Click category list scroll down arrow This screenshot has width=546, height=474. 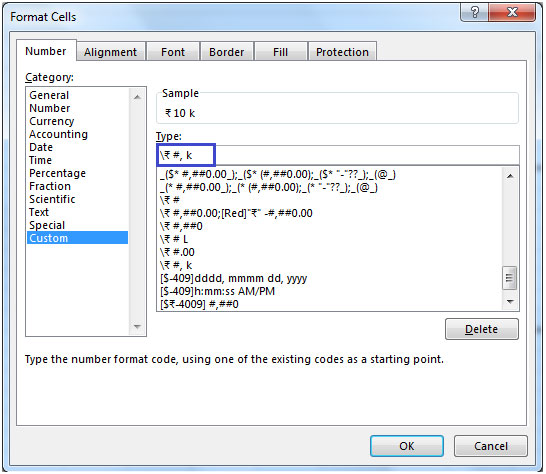pyautogui.click(x=138, y=327)
